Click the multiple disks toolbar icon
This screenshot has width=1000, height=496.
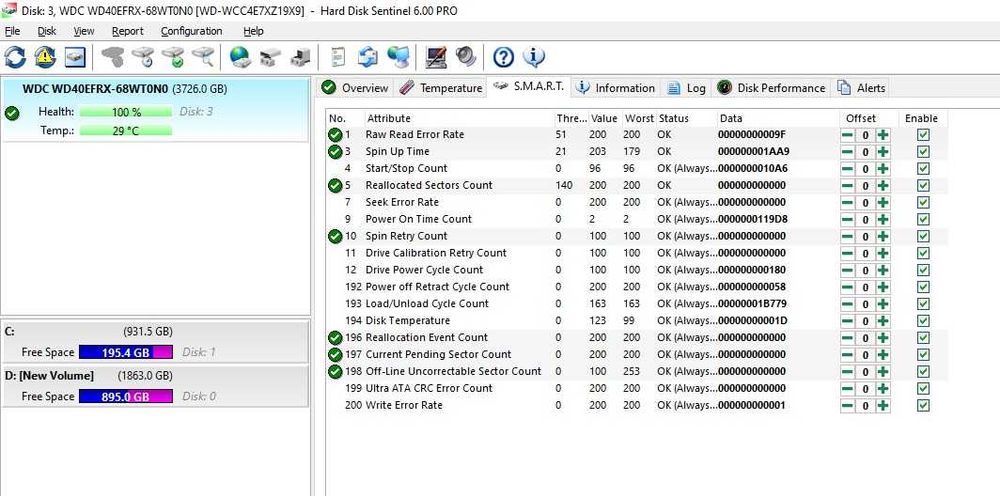pyautogui.click(x=270, y=57)
